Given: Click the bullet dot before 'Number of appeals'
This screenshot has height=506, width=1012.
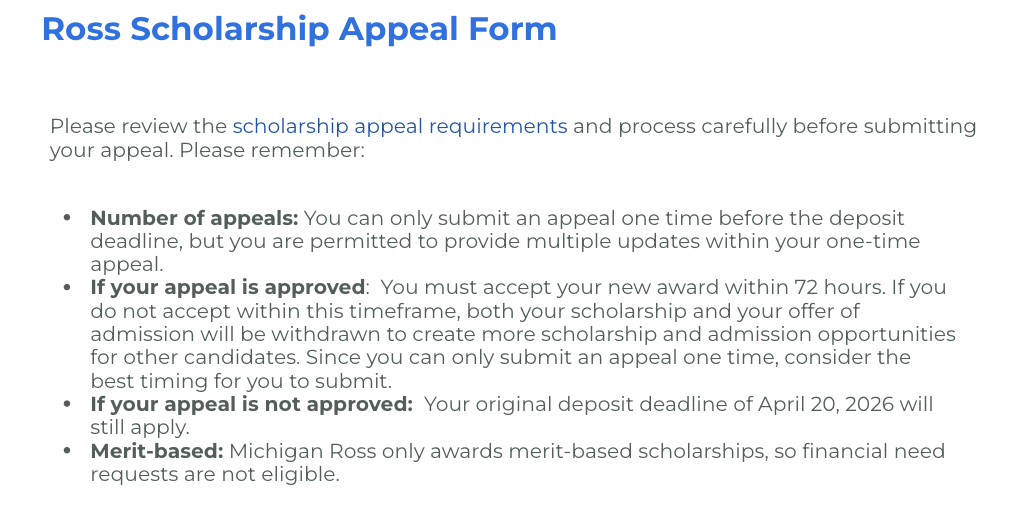Looking at the screenshot, I should click(x=67, y=218).
